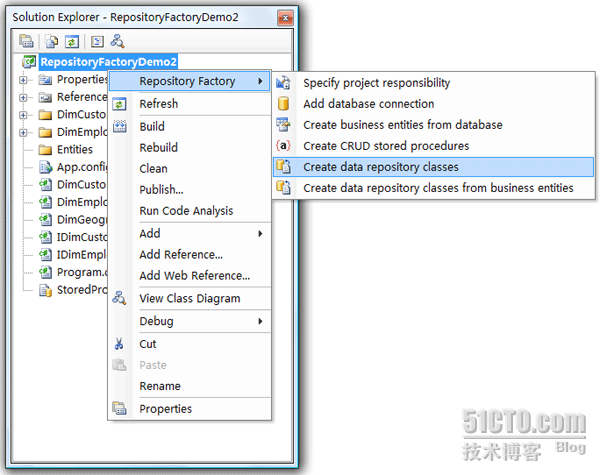Click the Properties node icon in tree
Screen dimensions: 600x475
[46, 80]
